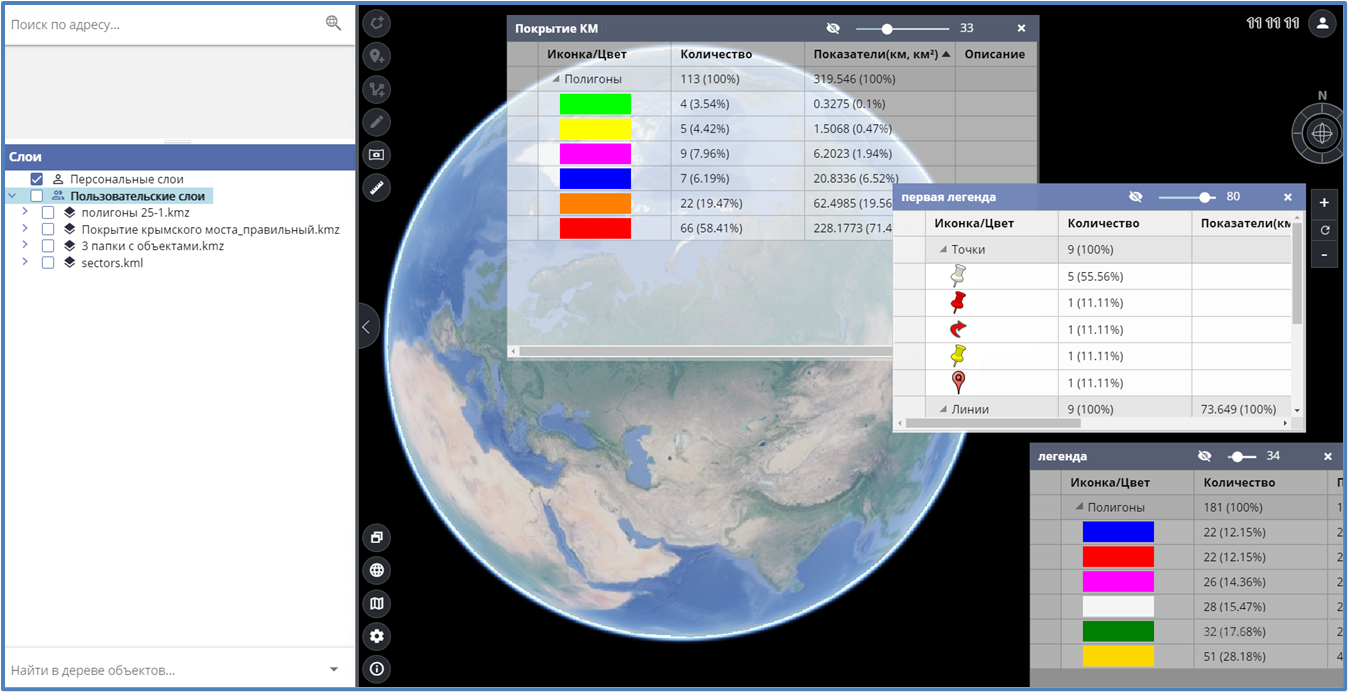Click the screenshot capture tool icon
The width and height of the screenshot is (1348, 692).
(x=377, y=155)
